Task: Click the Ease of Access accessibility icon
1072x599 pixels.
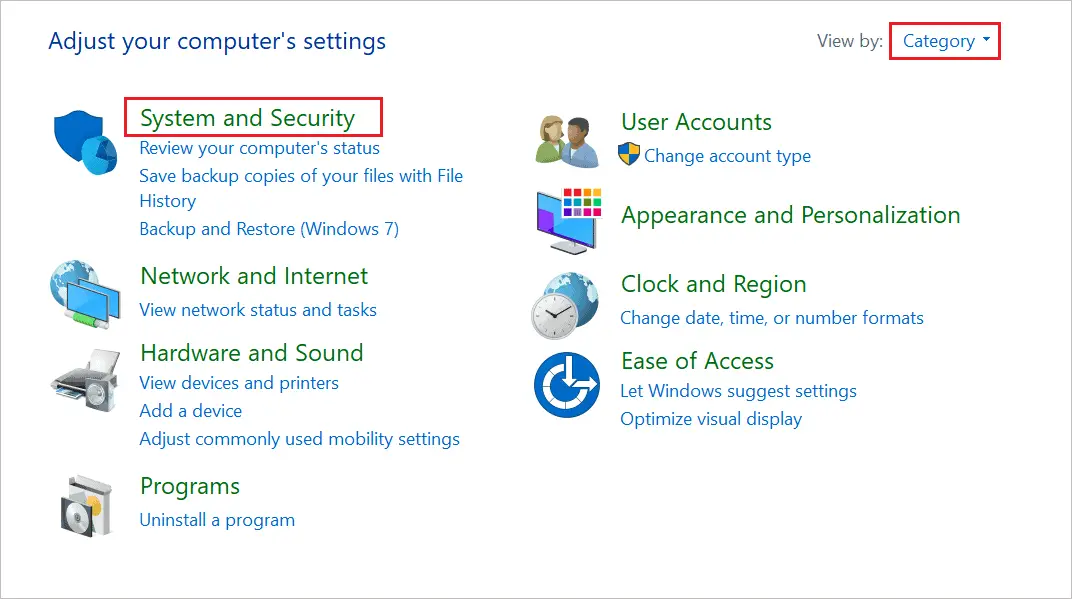Action: (566, 382)
